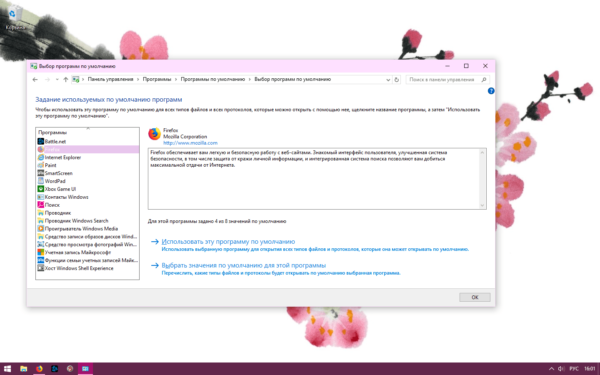Open help with the blue question icon
Screen dimensions: 600x375
coord(491,91)
